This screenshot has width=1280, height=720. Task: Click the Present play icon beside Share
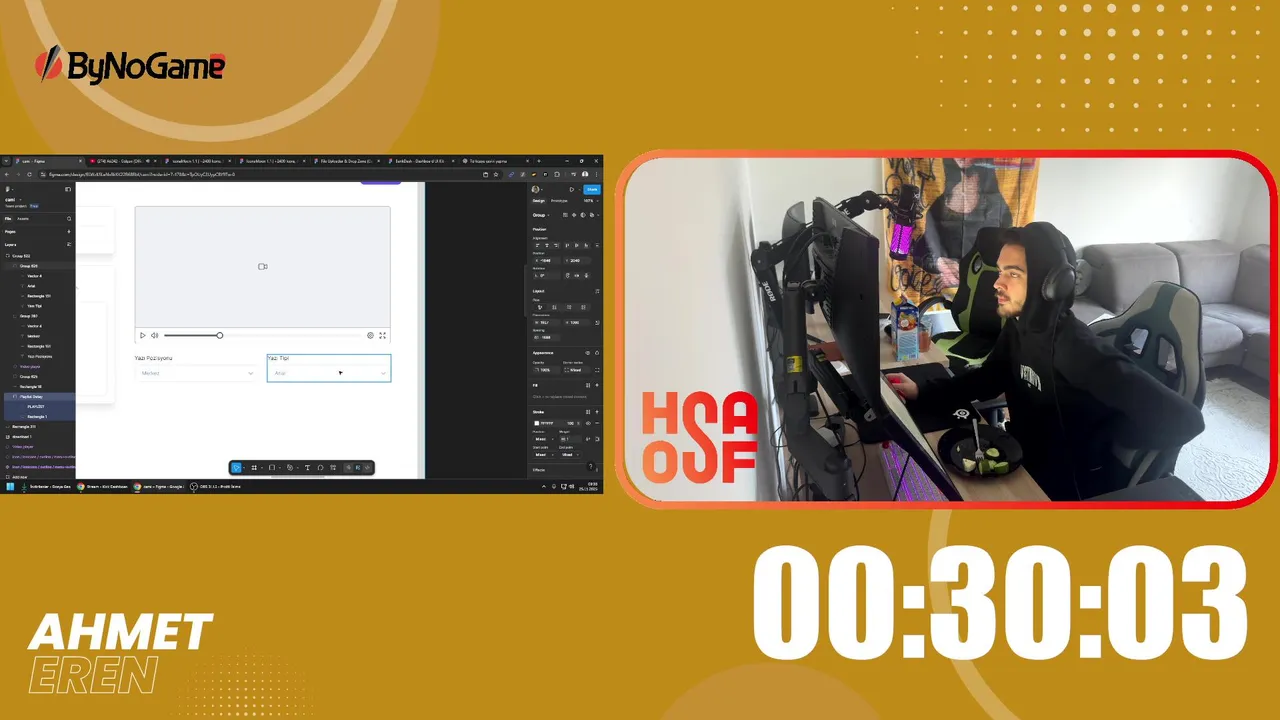coord(571,189)
